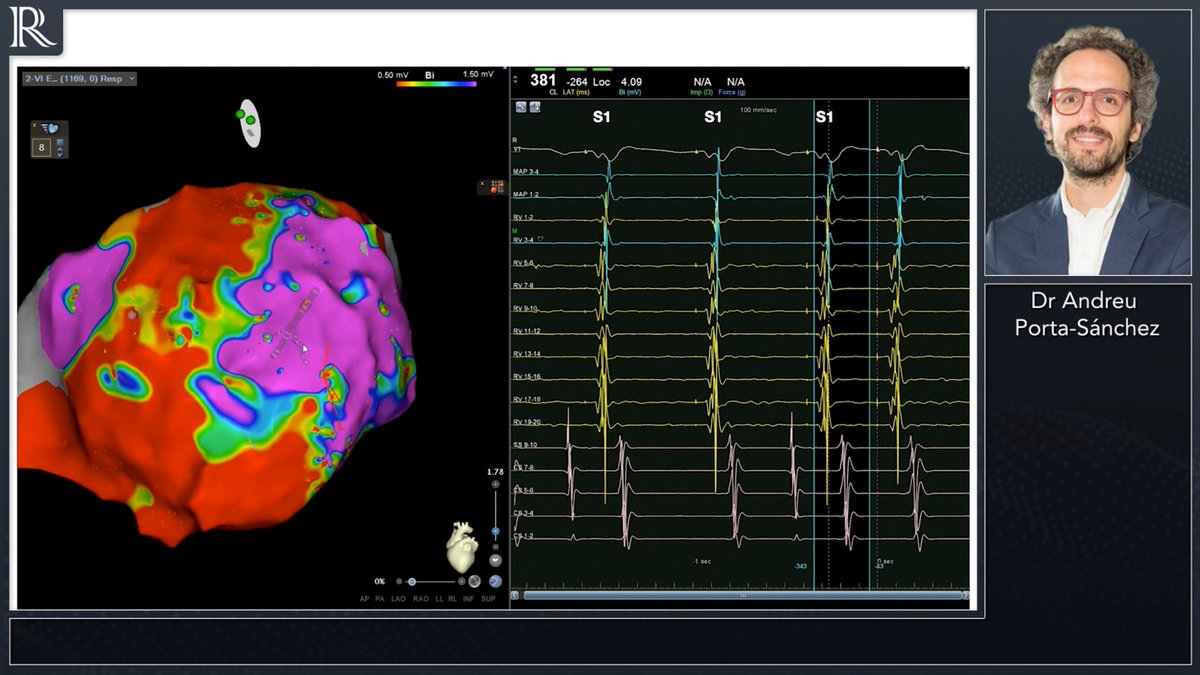Click the RV 9-10 channel label
The image size is (1200, 675).
(525, 308)
